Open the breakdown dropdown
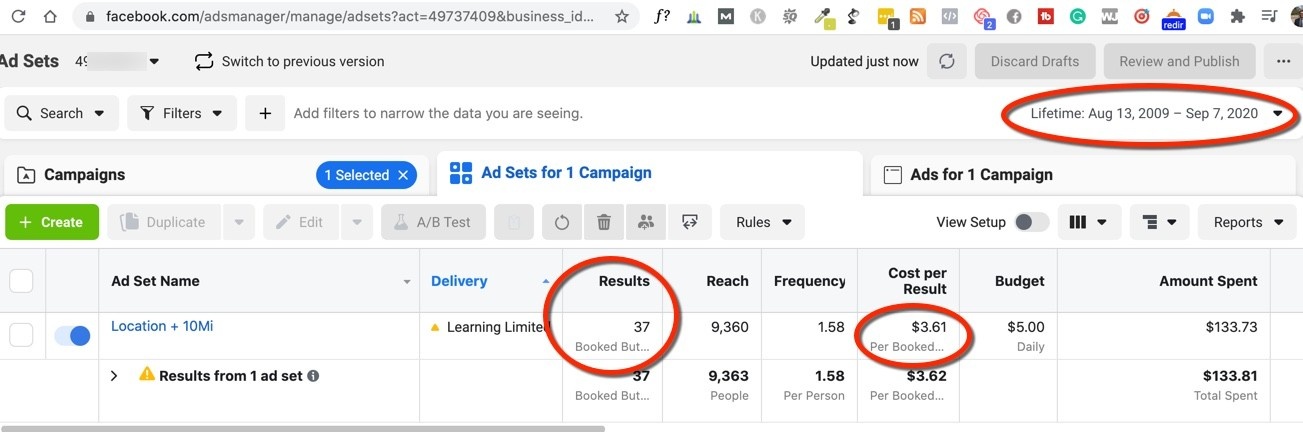The image size is (1303, 432). (1158, 222)
